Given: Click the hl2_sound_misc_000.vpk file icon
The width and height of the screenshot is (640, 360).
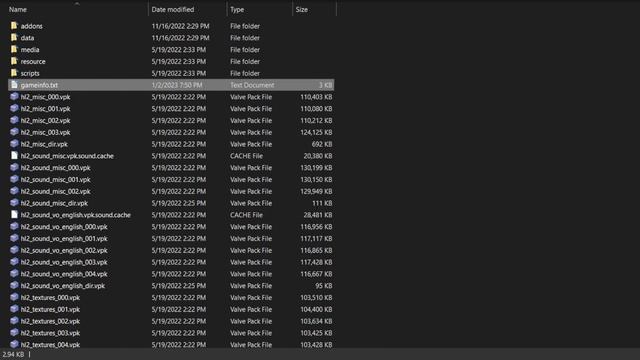Looking at the screenshot, I should 14,168.
